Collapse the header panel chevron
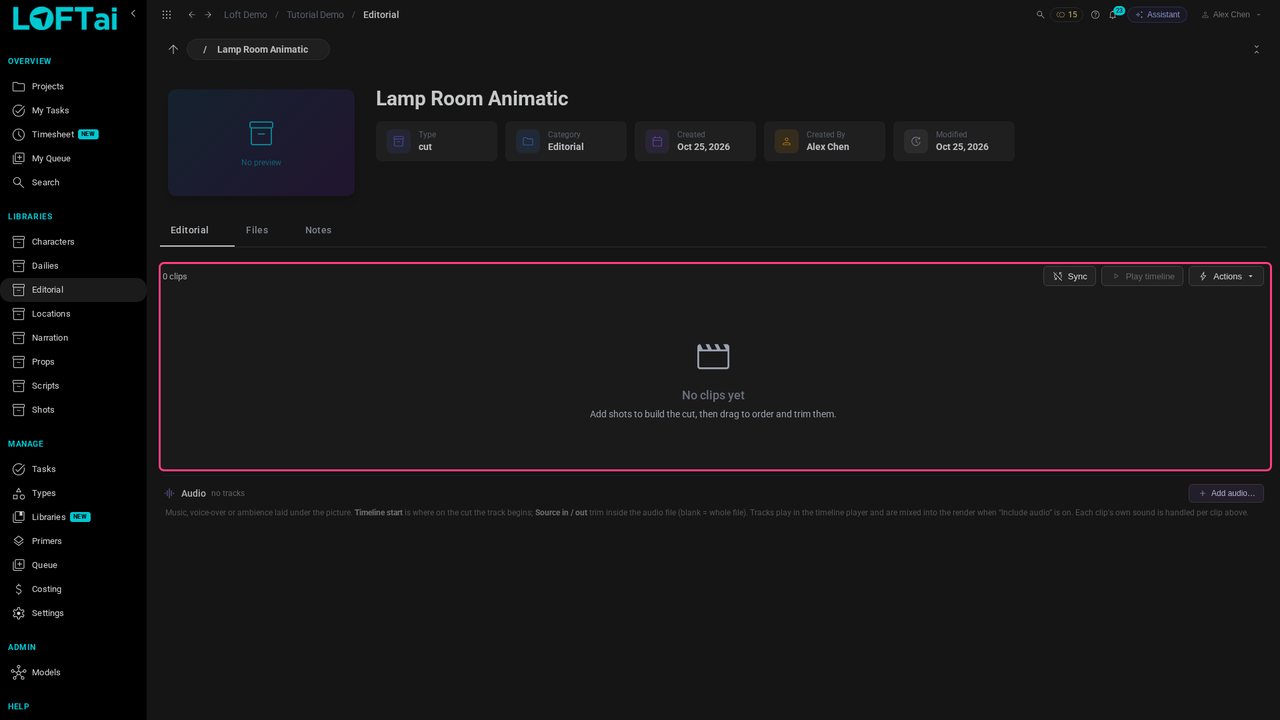The image size is (1280, 720). coord(1257,49)
